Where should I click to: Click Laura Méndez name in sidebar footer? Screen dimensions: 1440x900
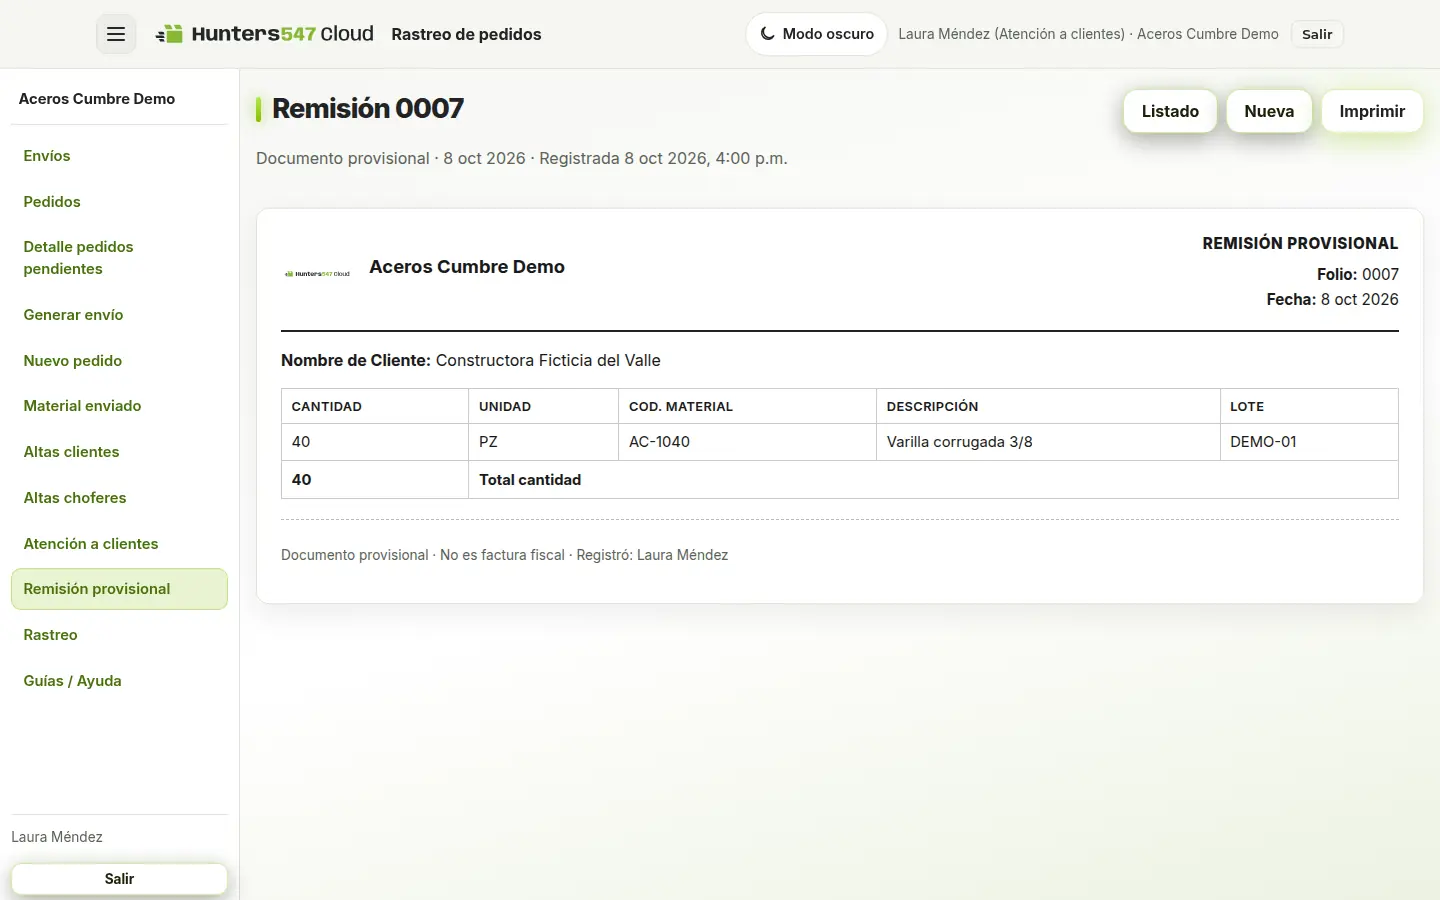pyautogui.click(x=57, y=837)
